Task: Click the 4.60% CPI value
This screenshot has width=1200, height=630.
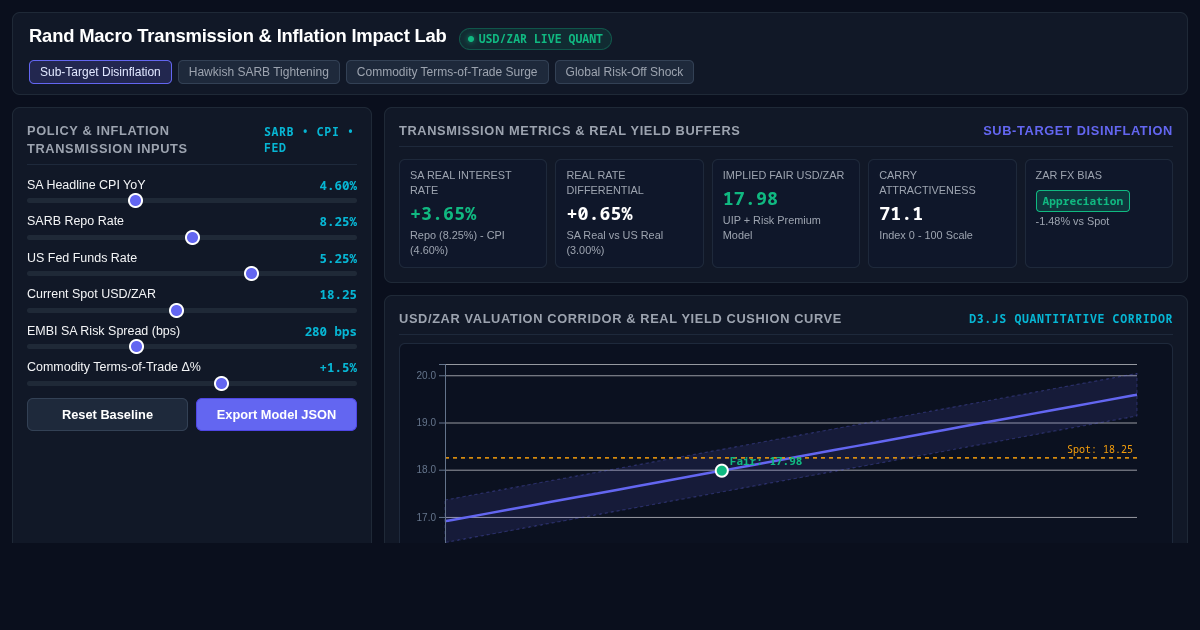Action: point(338,186)
